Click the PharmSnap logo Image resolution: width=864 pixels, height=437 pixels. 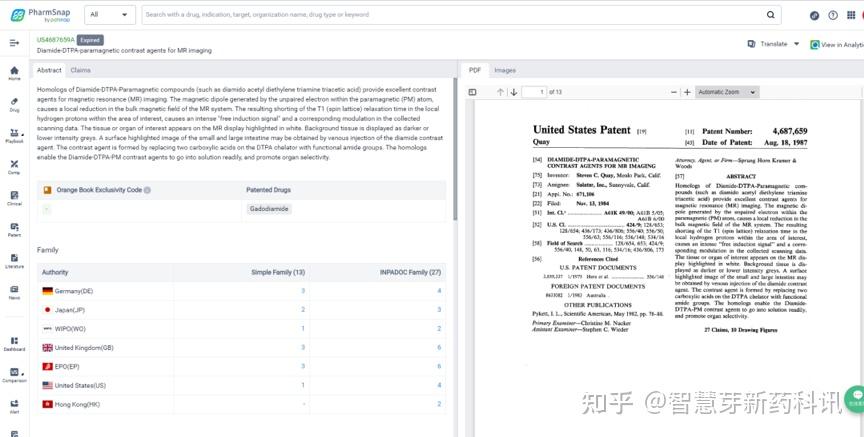pyautogui.click(x=40, y=15)
